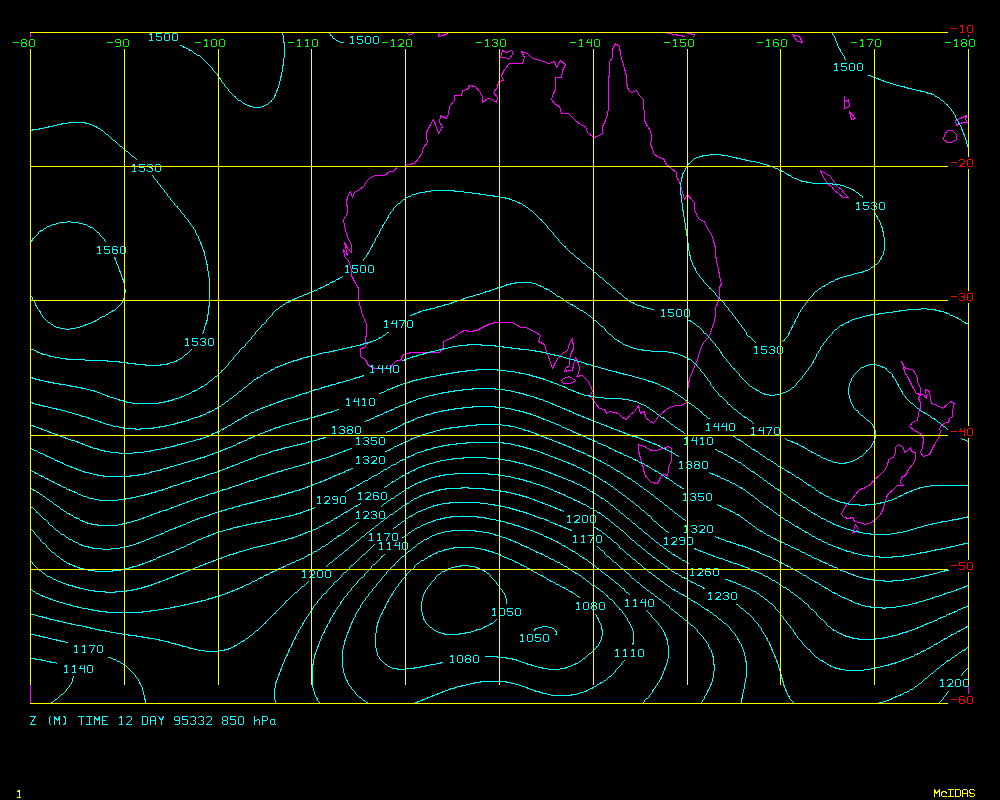Click the -20 latitude axis label
The width and height of the screenshot is (1000, 800).
pyautogui.click(x=960, y=164)
